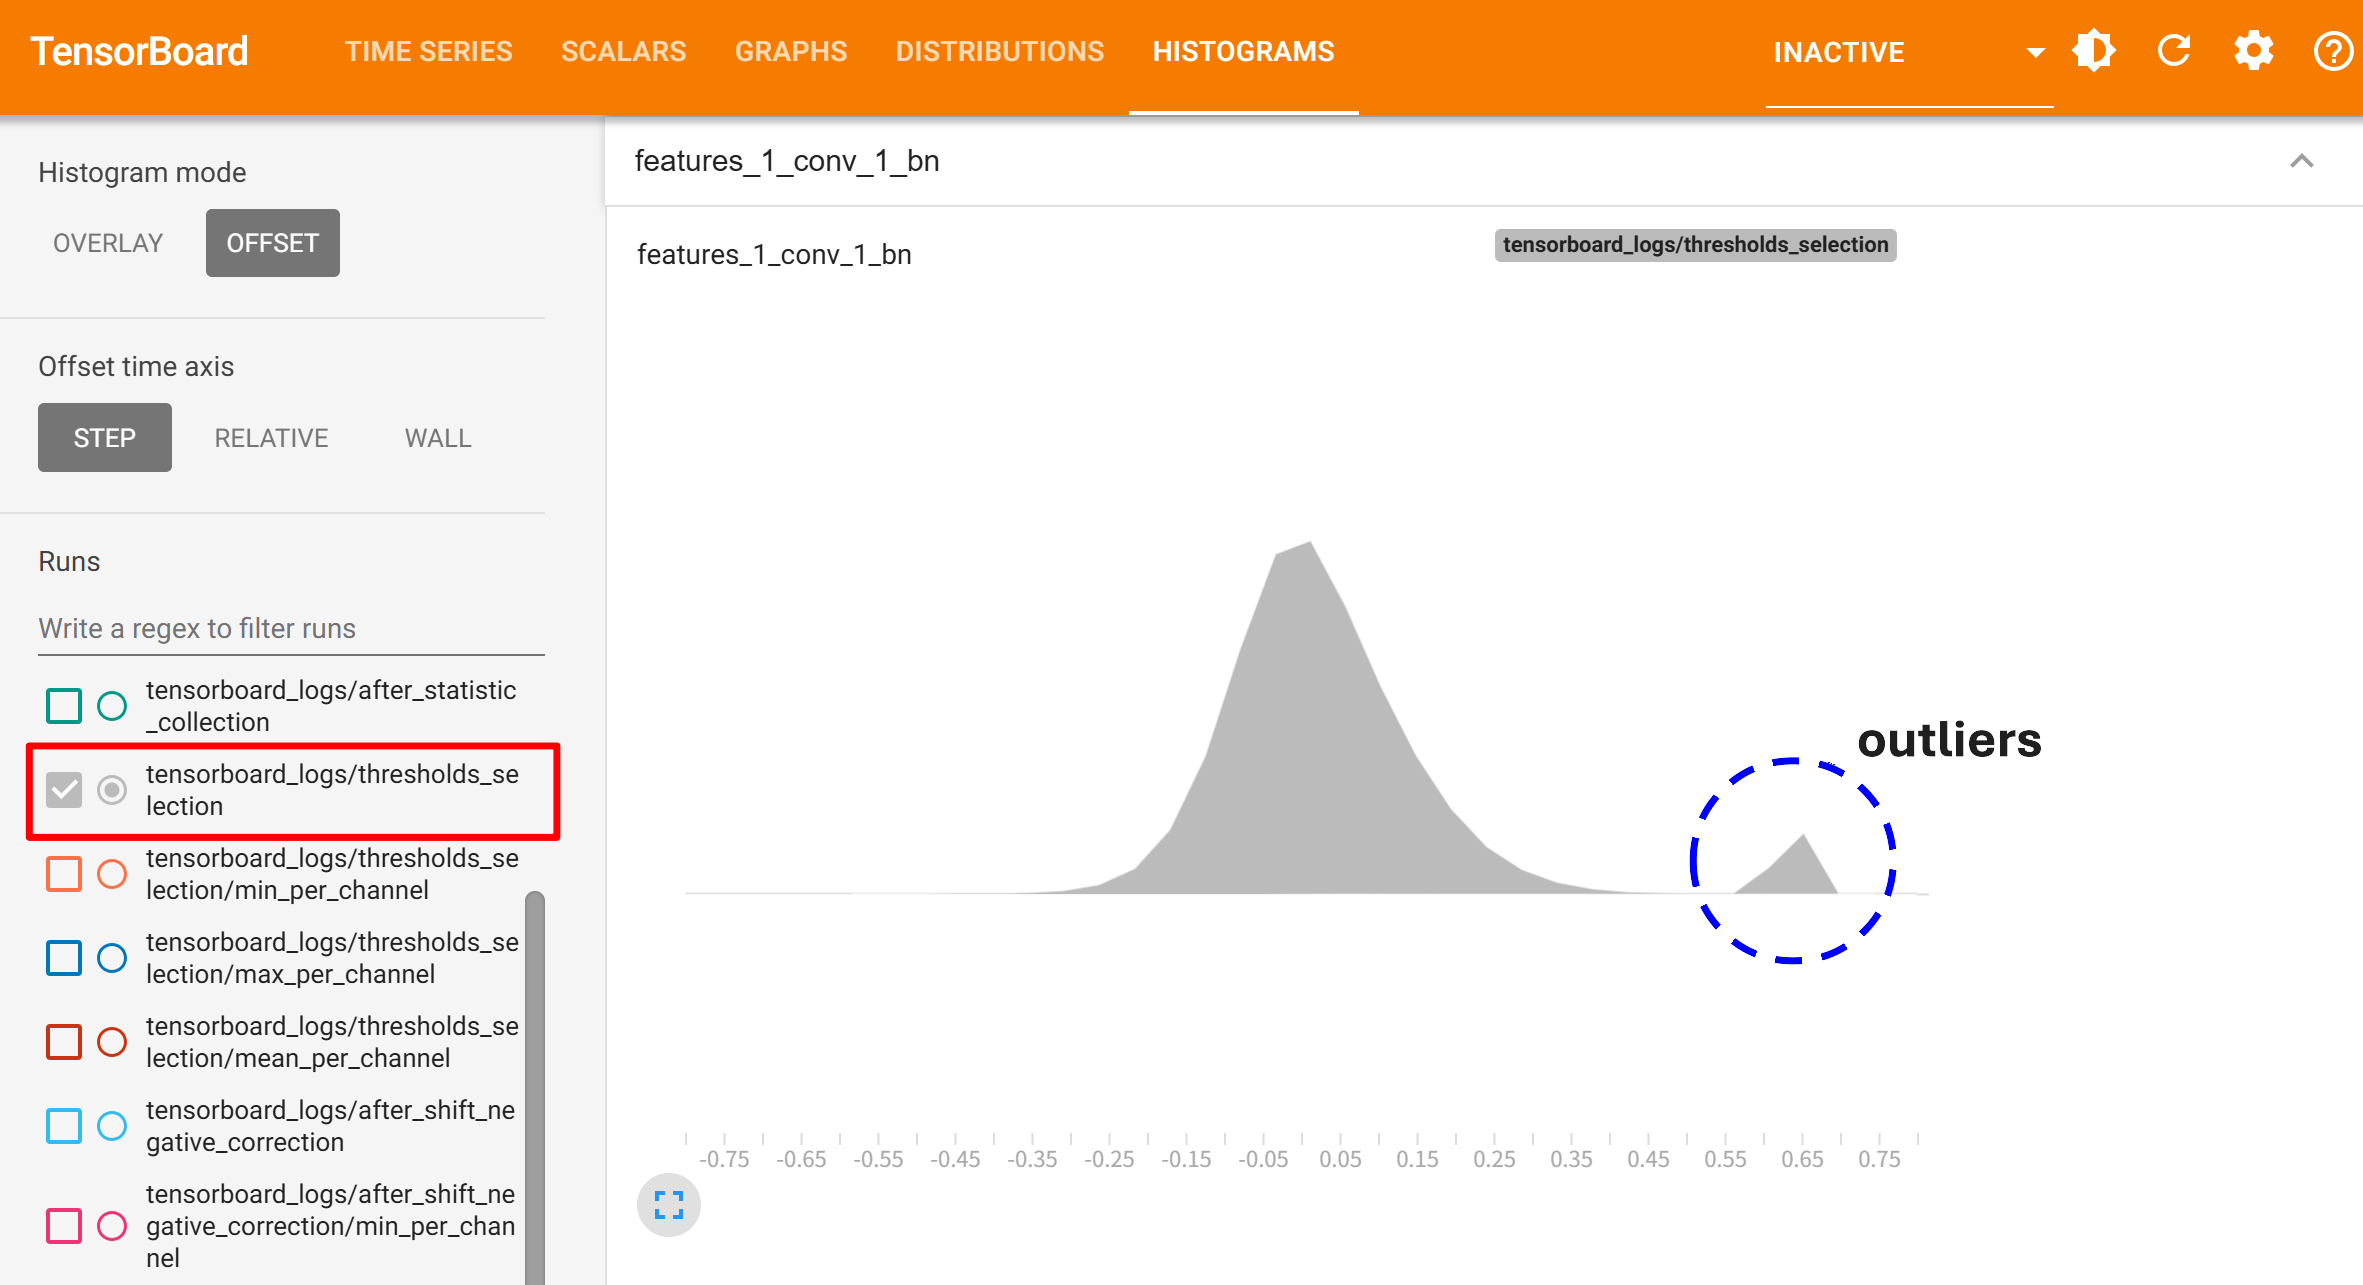Open the settings gear icon

pos(2253,51)
